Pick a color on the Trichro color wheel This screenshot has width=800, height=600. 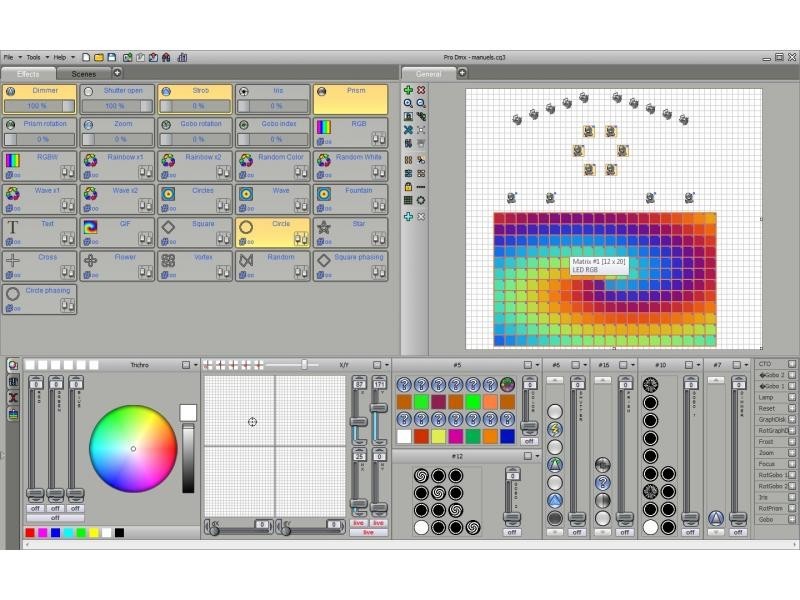[x=133, y=449]
